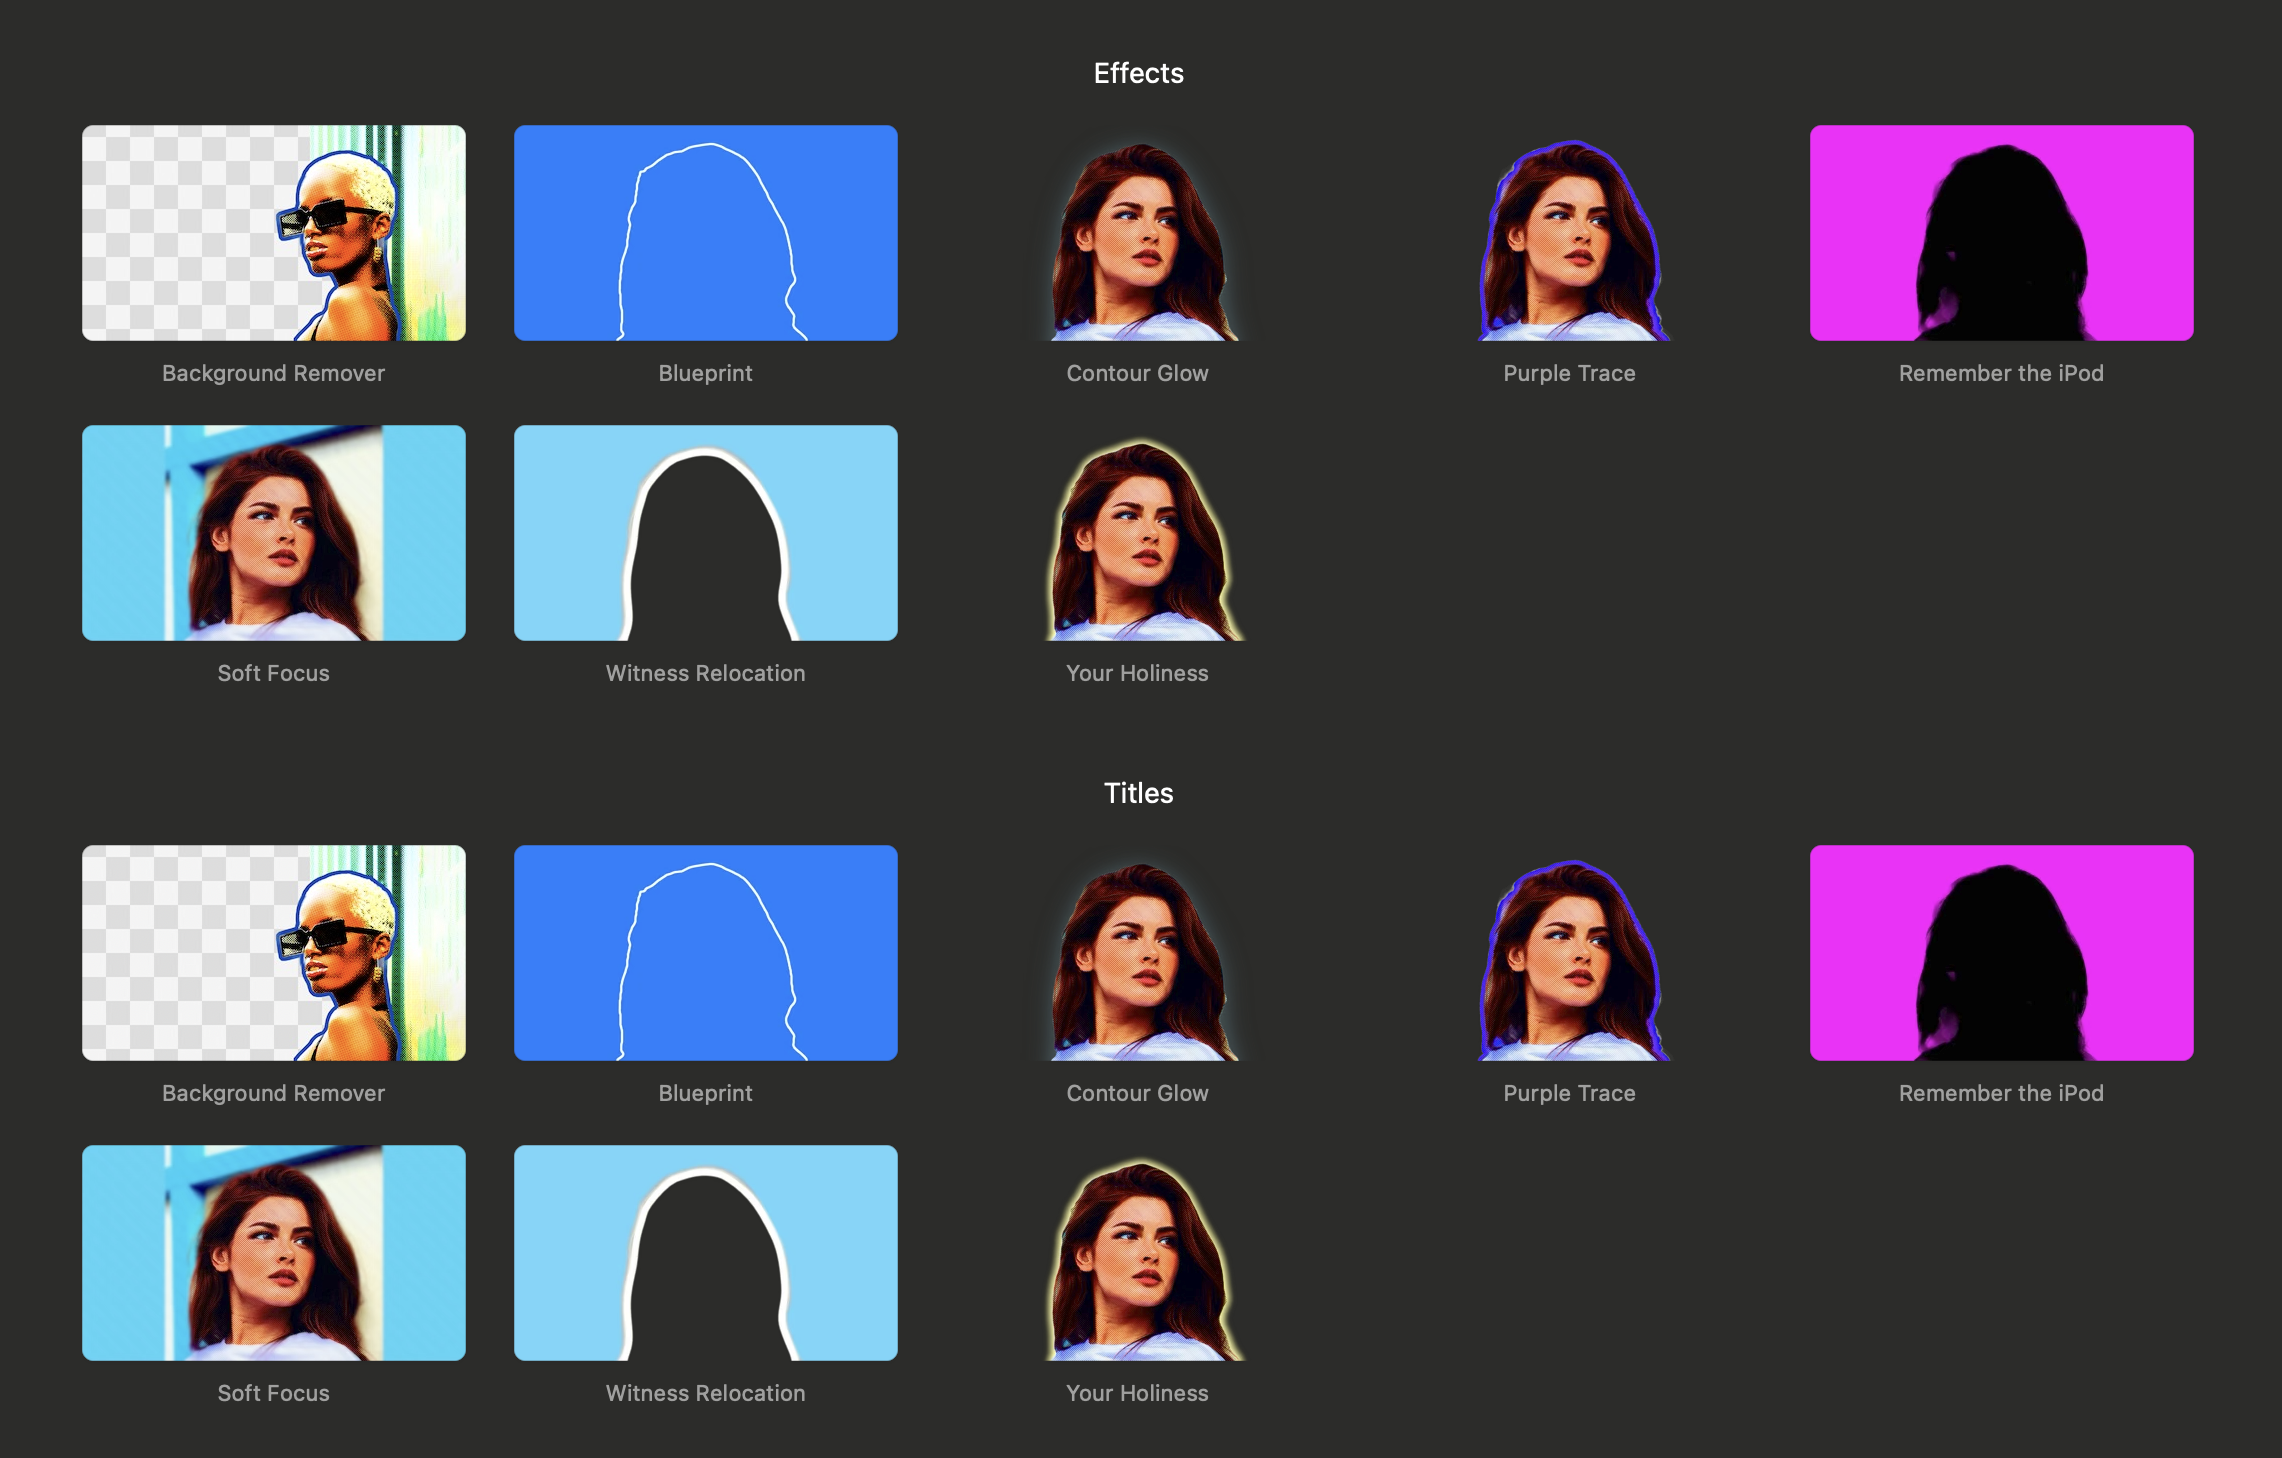Click Contour Glow label in Effects section

pos(1138,373)
